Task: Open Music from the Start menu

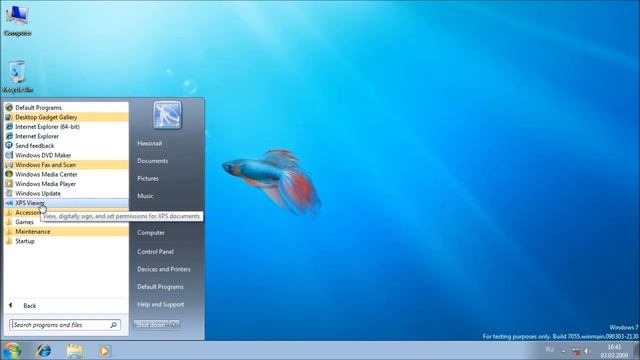Action: pyautogui.click(x=145, y=196)
